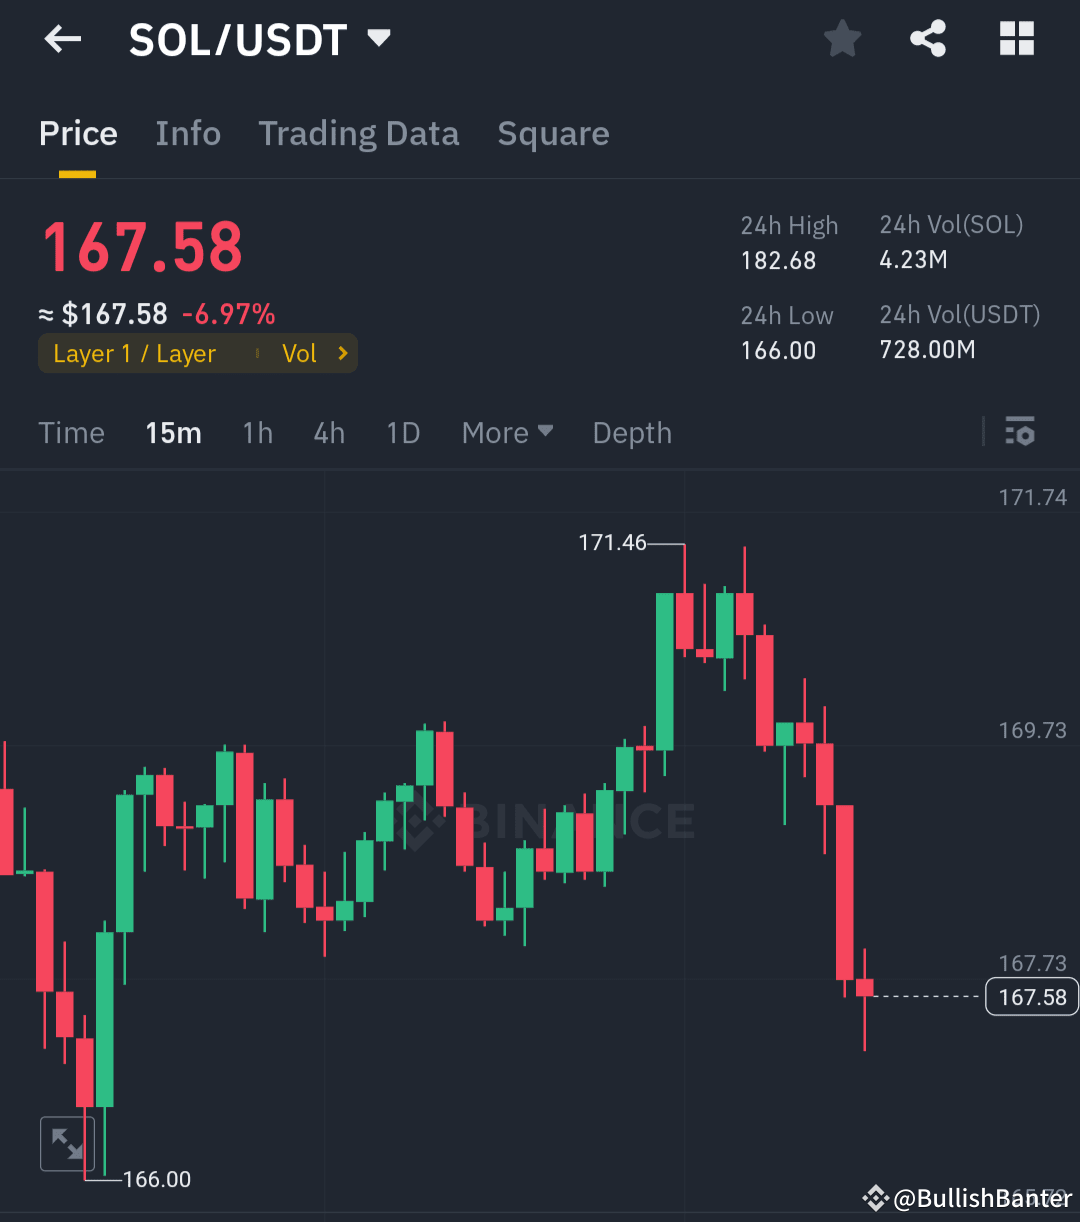Open the Square tab

(553, 133)
